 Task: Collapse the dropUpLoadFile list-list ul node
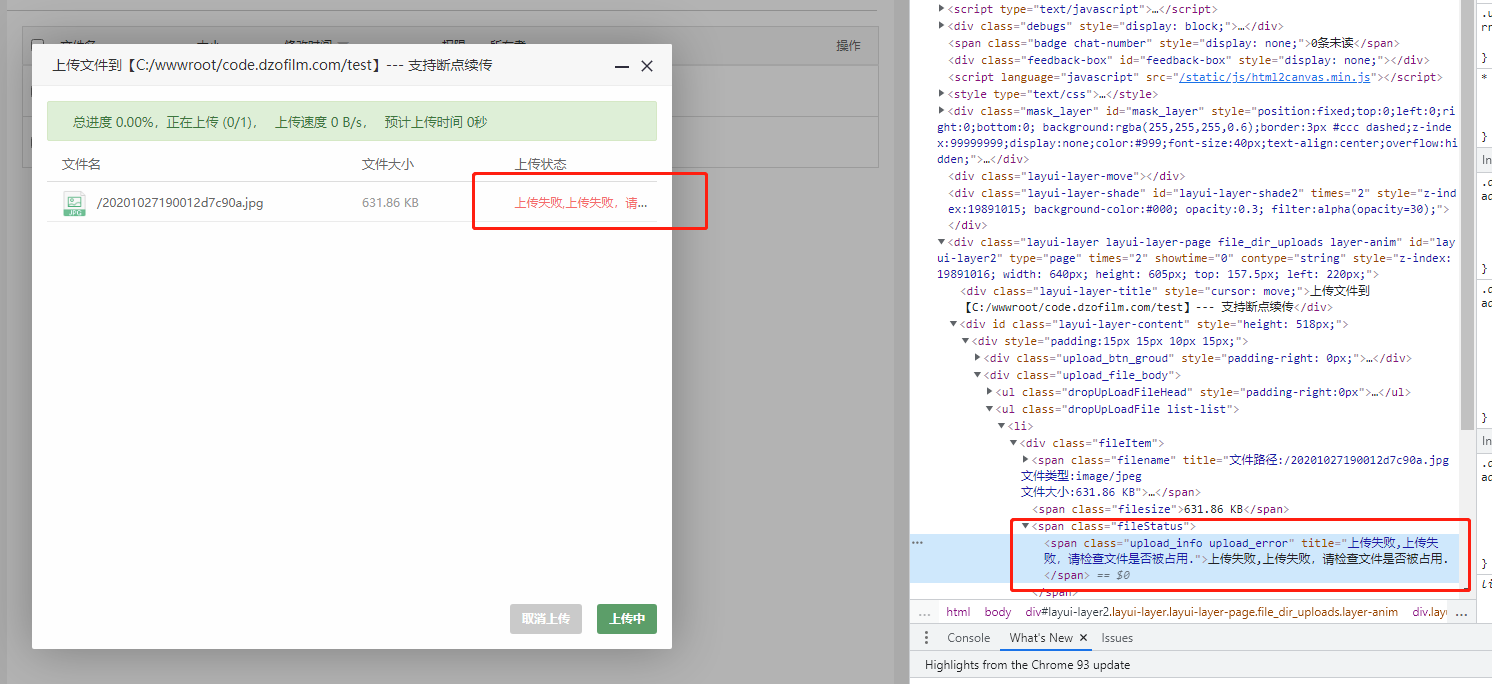pos(989,409)
